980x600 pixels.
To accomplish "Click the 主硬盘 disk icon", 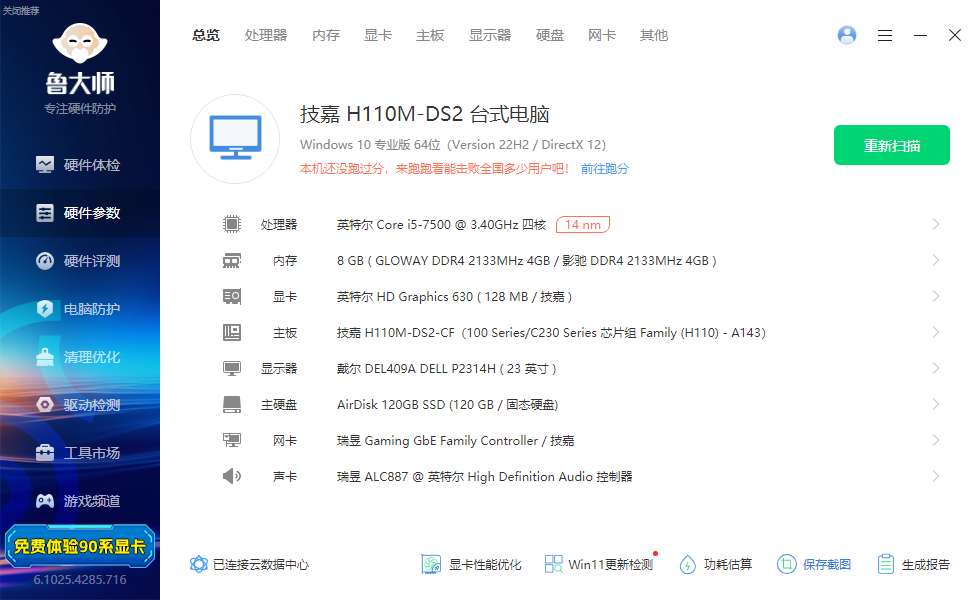I will pyautogui.click(x=232, y=404).
